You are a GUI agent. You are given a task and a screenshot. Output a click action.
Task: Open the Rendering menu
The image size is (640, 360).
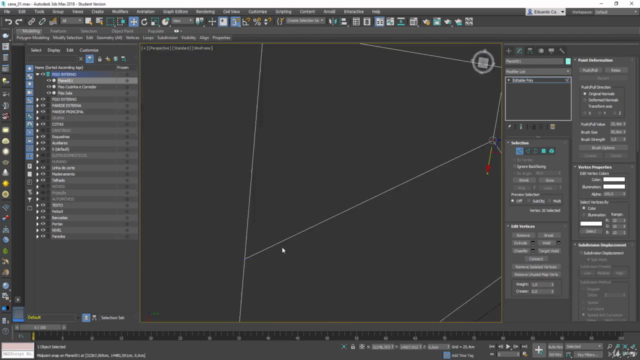205,12
